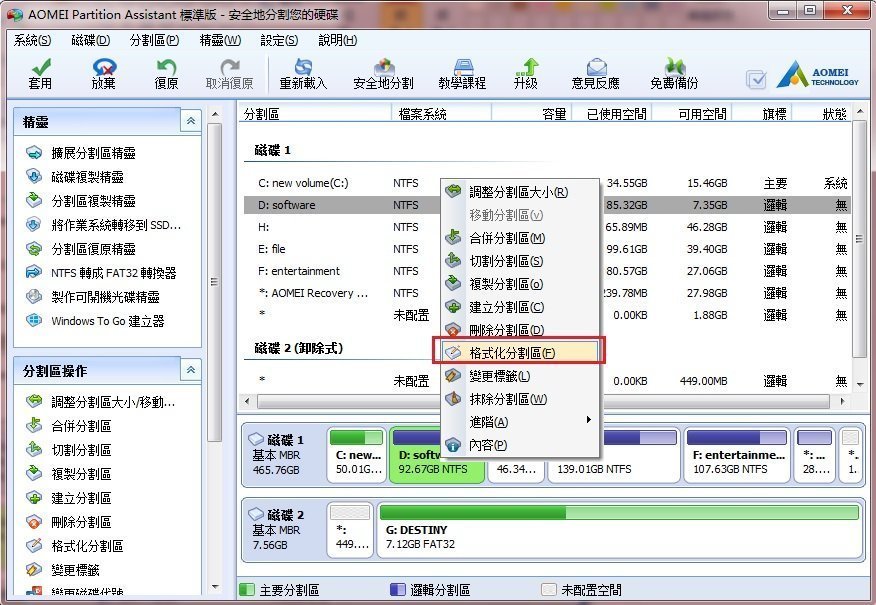Choose 格式化分割區(F) from context menu
The width and height of the screenshot is (876, 605).
[x=519, y=352]
